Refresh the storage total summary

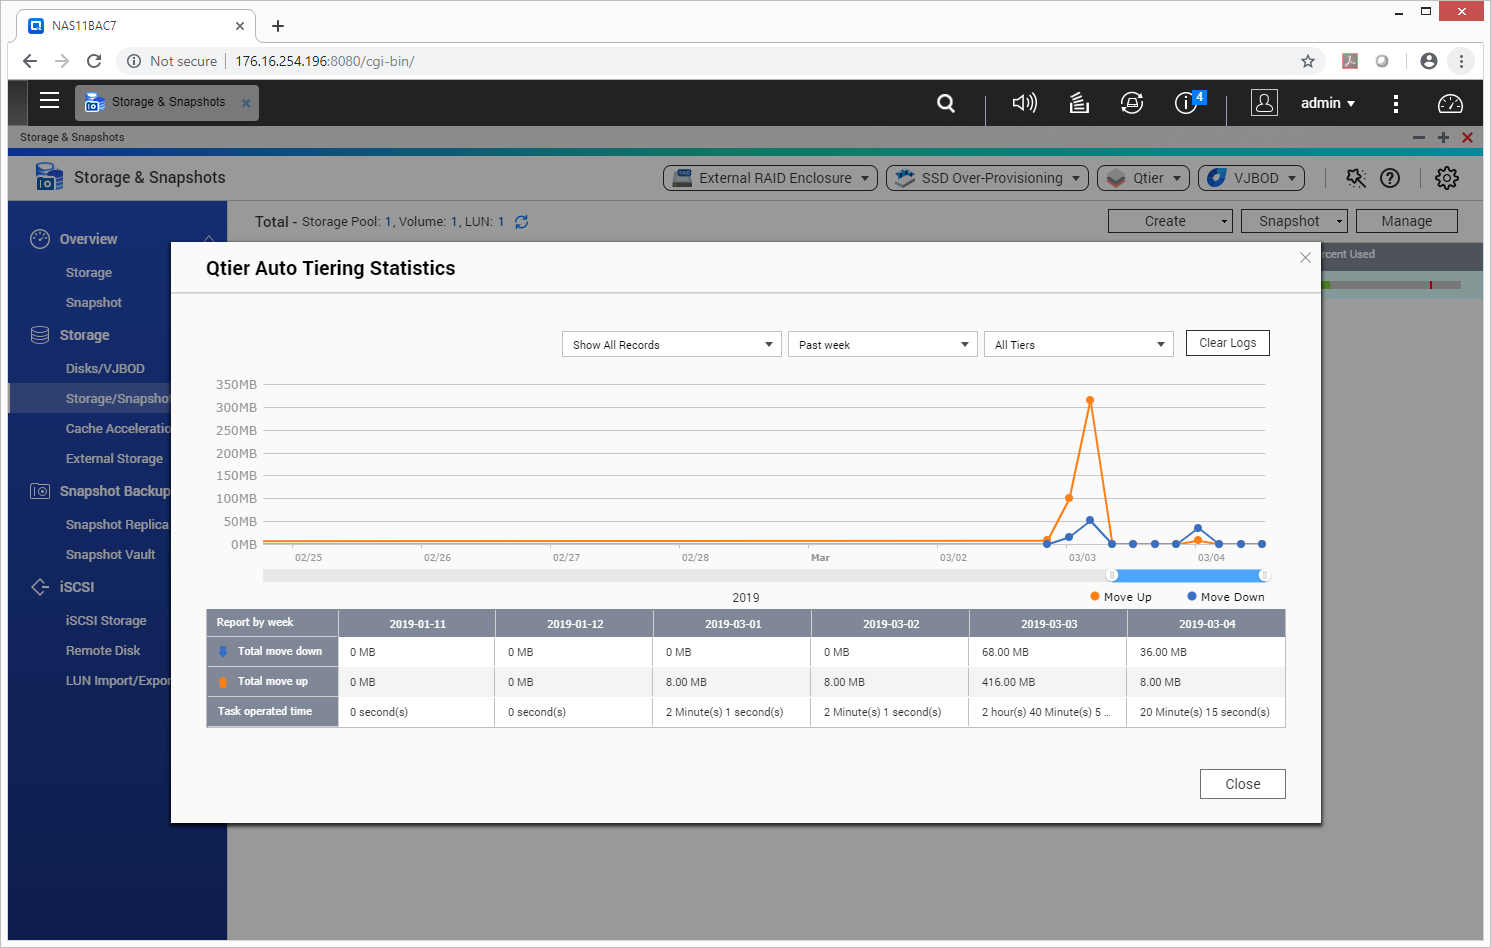(x=521, y=222)
